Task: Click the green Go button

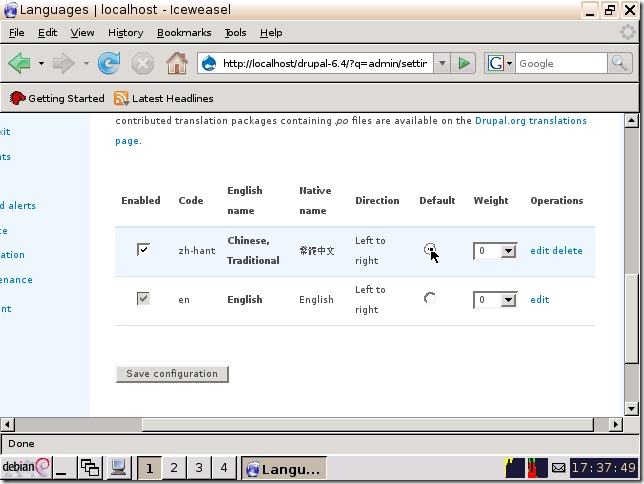Action: tap(464, 63)
